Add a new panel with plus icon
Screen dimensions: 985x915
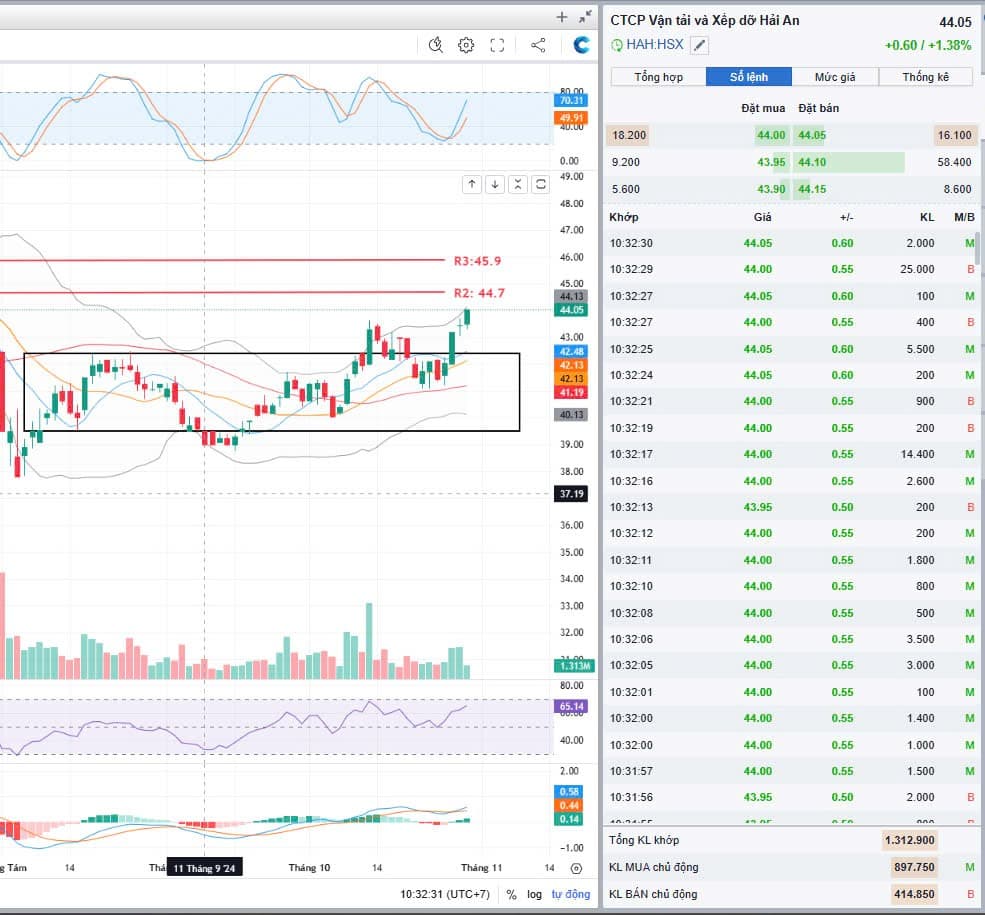tap(562, 17)
